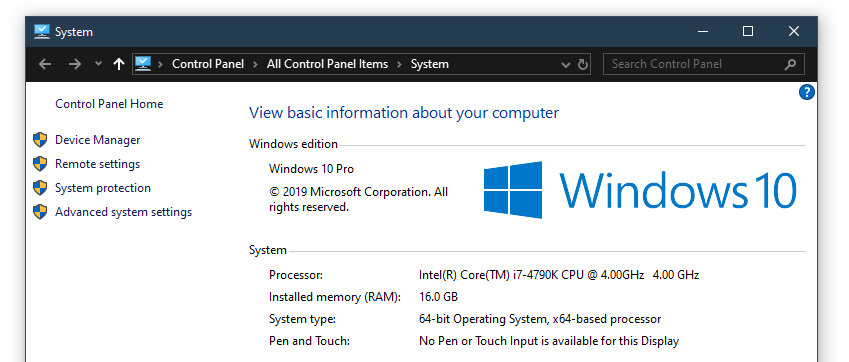This screenshot has width=849, height=362.
Task: Click shield icon beside Remote settings
Action: [x=40, y=164]
